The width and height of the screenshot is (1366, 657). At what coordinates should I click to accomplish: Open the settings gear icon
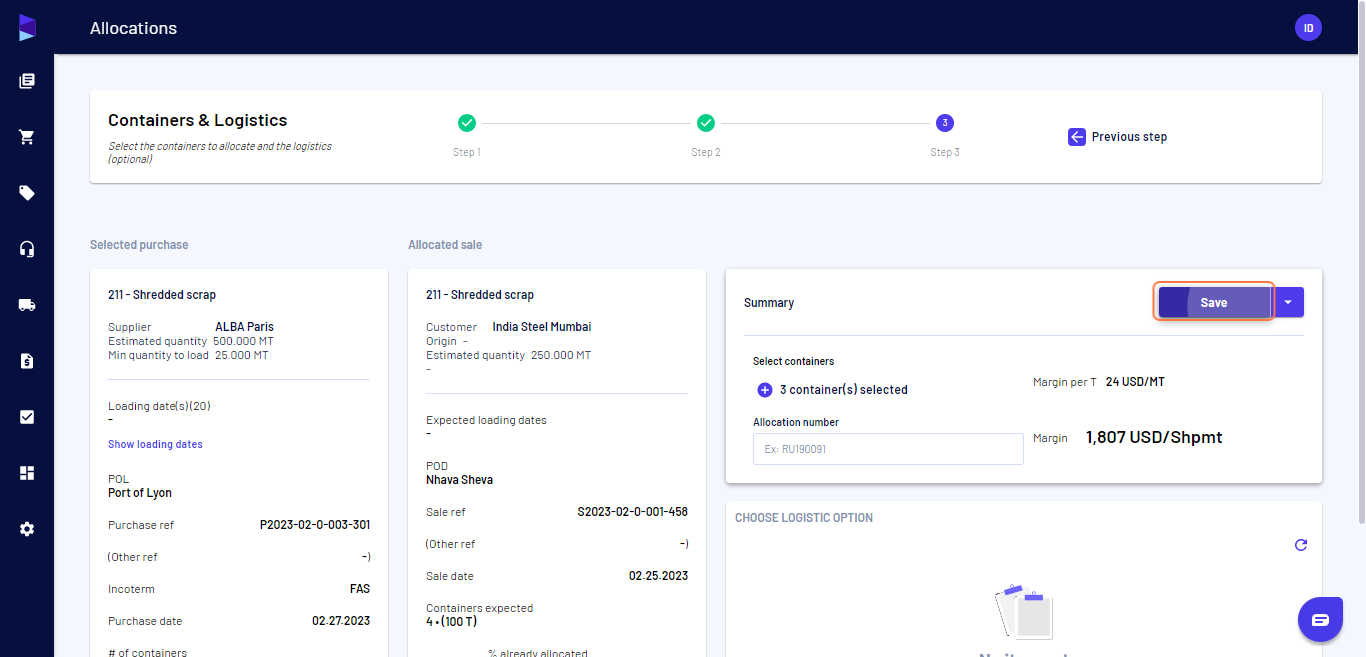[27, 529]
